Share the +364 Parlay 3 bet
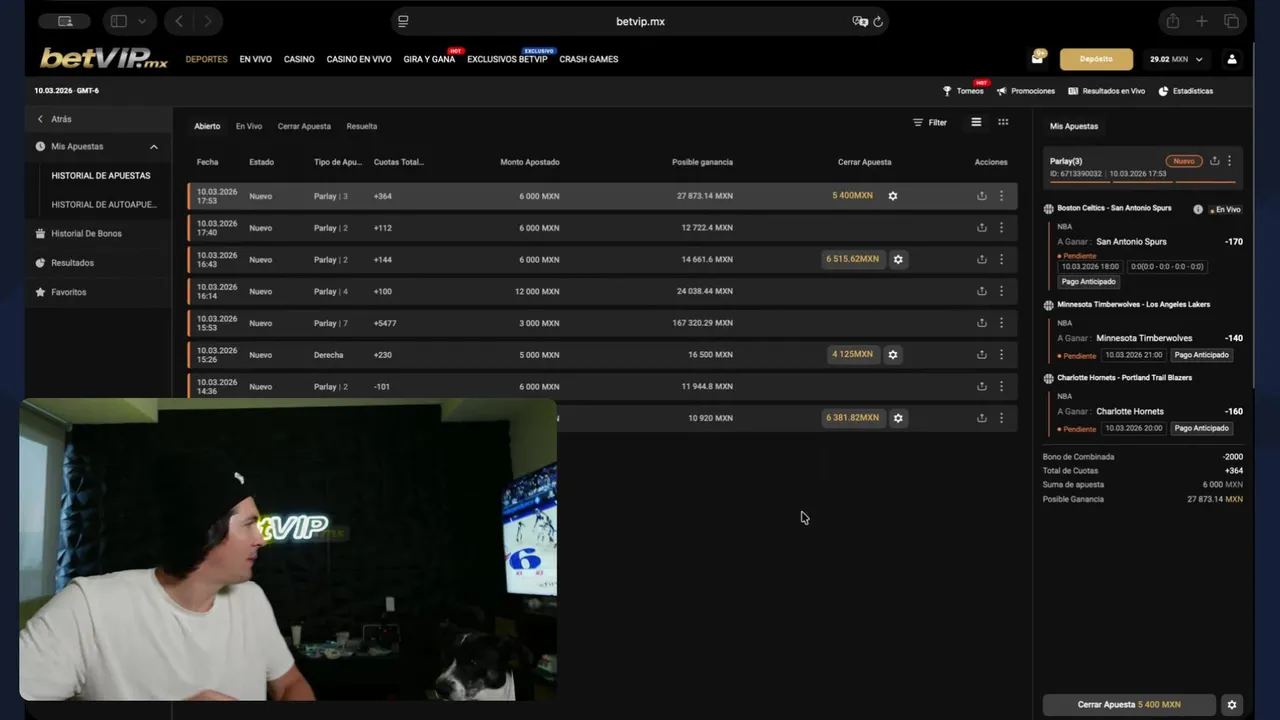 tap(982, 196)
